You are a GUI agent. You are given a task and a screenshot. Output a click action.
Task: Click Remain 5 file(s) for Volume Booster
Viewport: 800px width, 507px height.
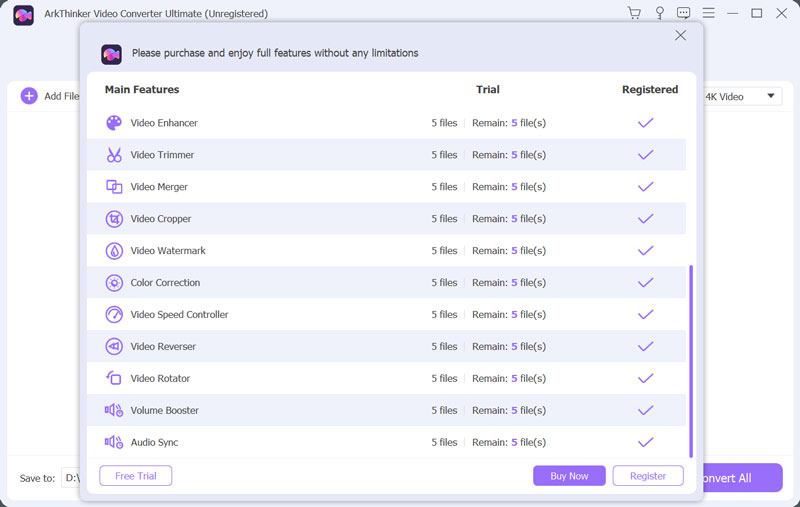(x=509, y=411)
